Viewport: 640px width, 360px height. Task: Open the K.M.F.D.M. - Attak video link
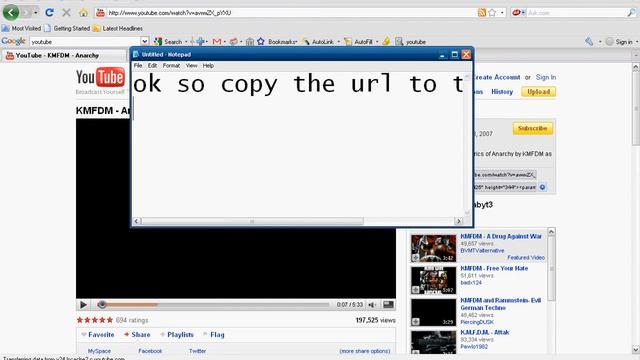point(485,333)
